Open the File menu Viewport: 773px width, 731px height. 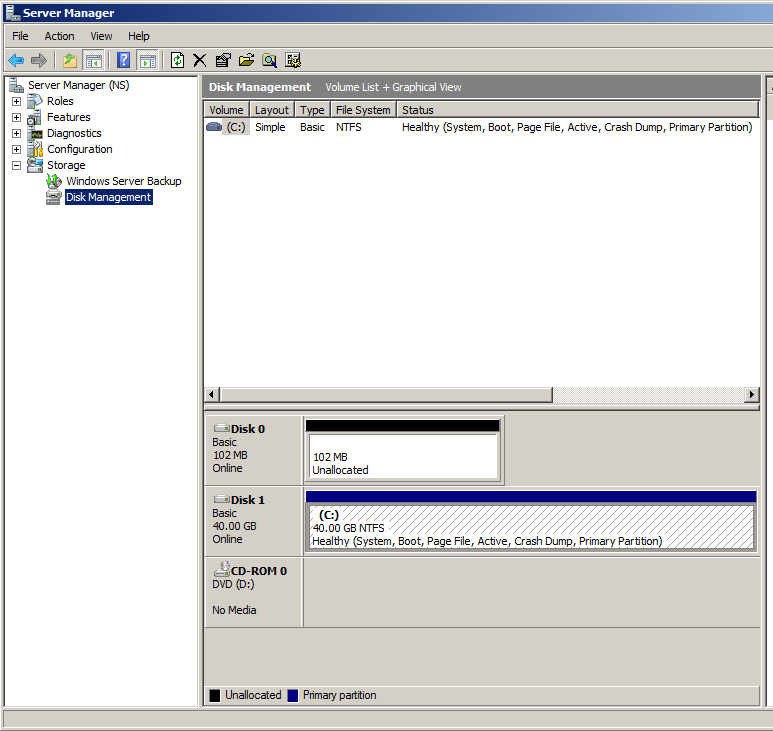click(20, 36)
